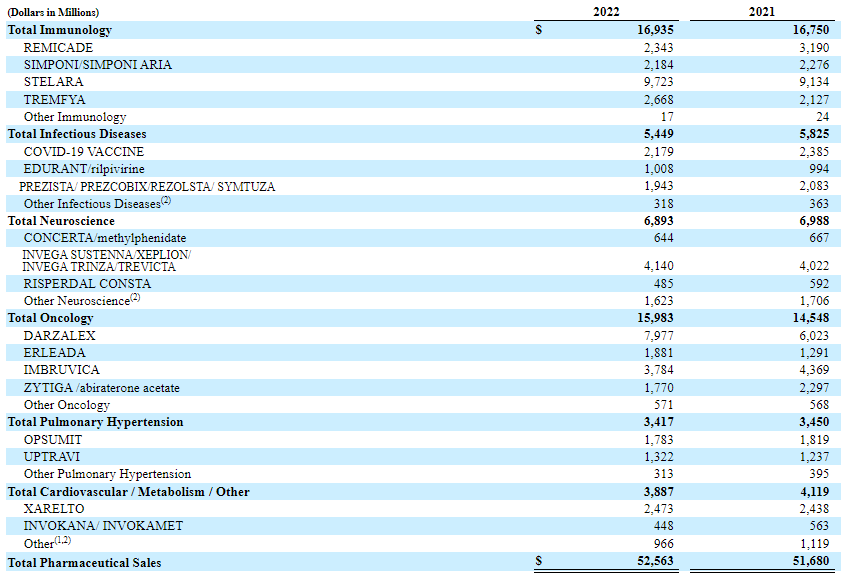The height and width of the screenshot is (578, 841).
Task: Select STELARA 2022 value 9,723
Action: pos(659,82)
